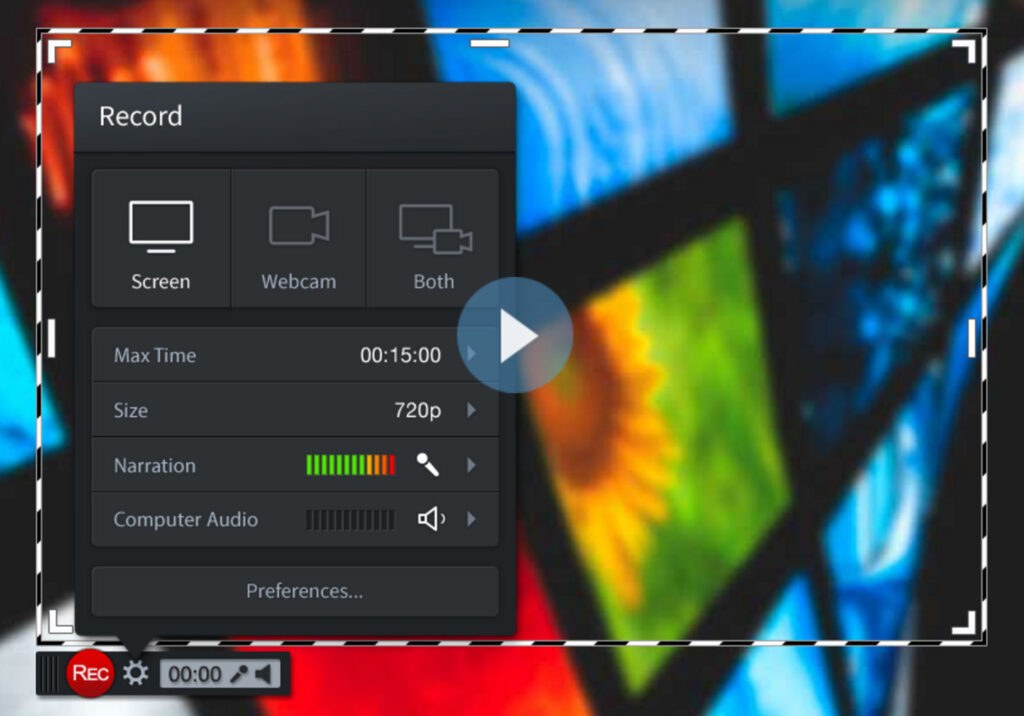Viewport: 1024px width, 716px height.
Task: Click the Narration row label
Action: pos(155,465)
